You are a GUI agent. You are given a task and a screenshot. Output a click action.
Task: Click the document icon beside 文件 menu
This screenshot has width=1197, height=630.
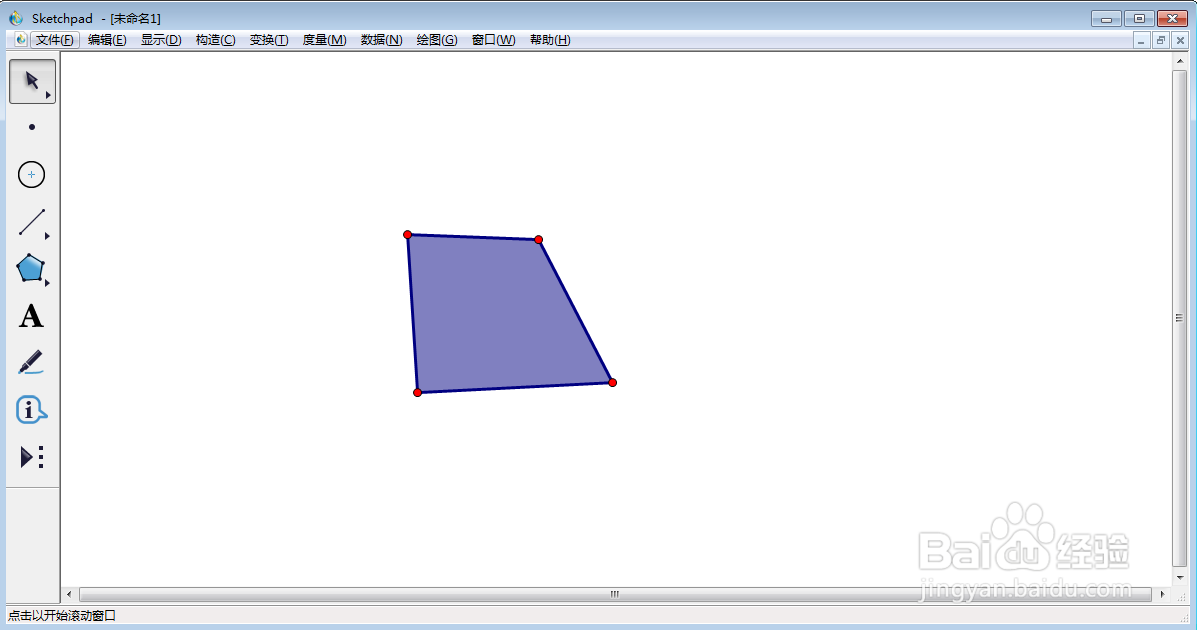[x=21, y=40]
